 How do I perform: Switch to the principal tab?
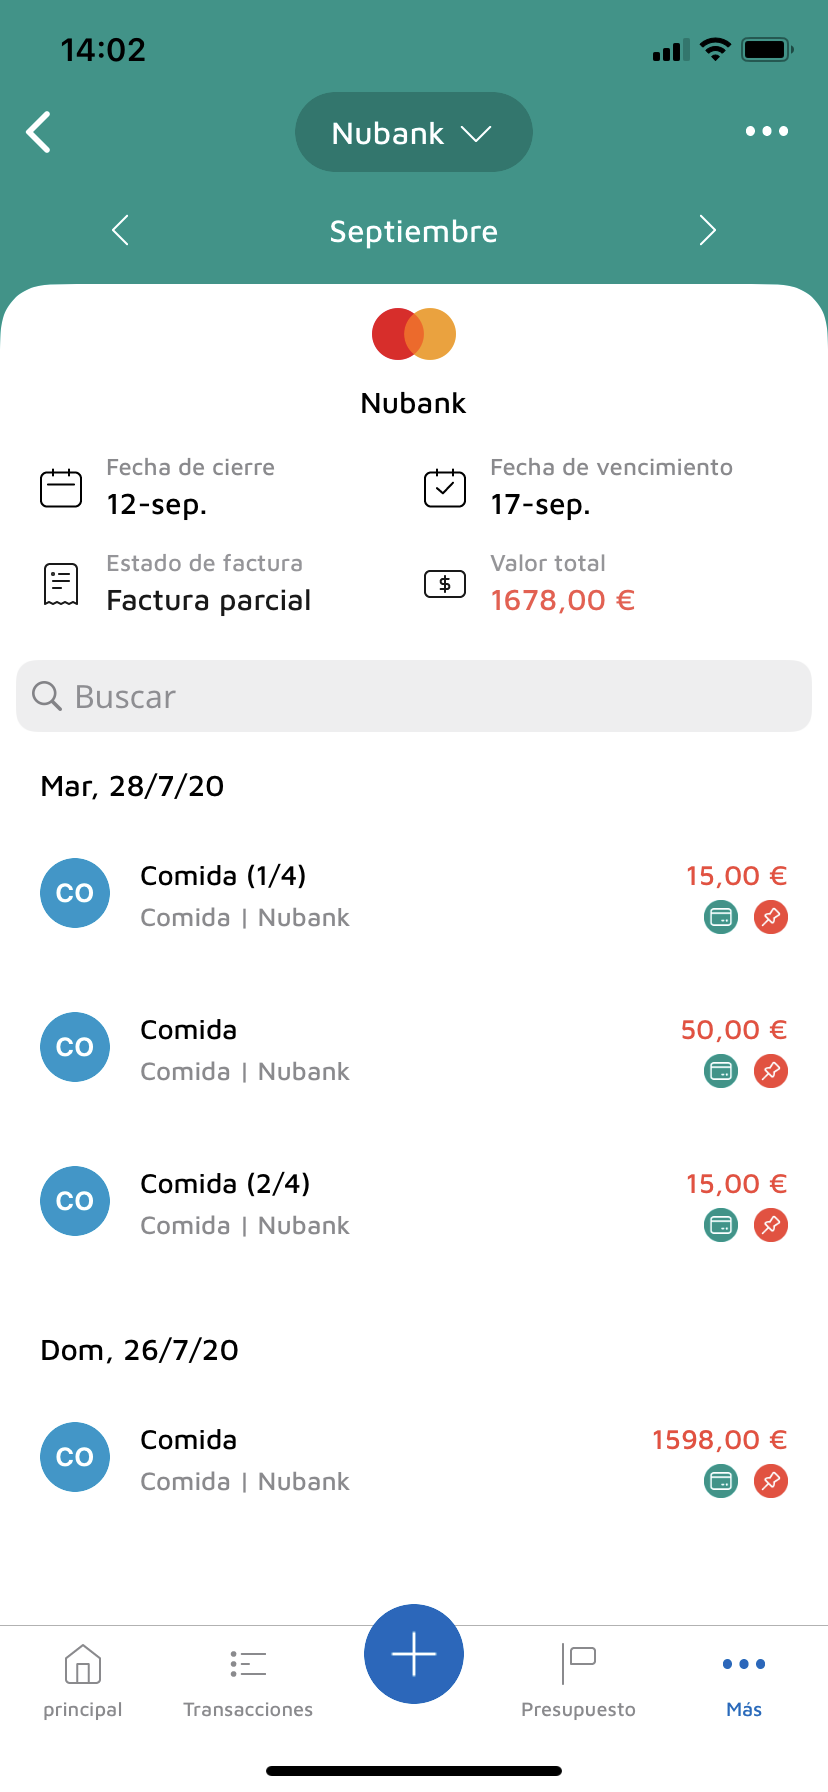[x=83, y=1682]
